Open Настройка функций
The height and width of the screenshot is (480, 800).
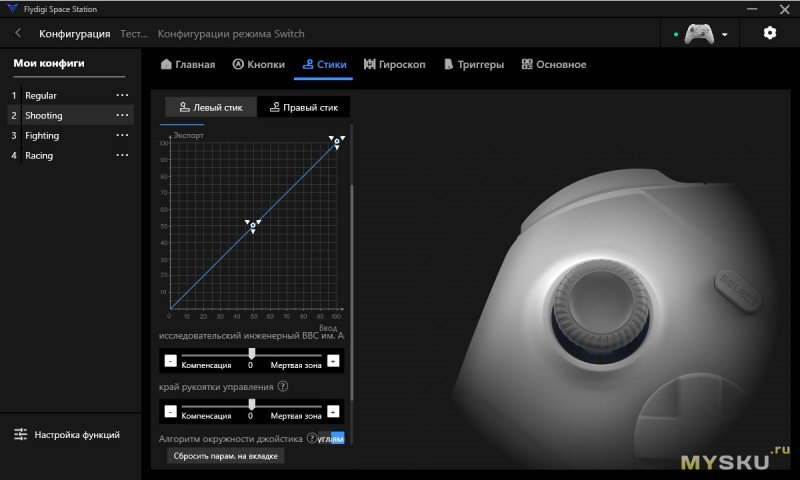(x=67, y=435)
